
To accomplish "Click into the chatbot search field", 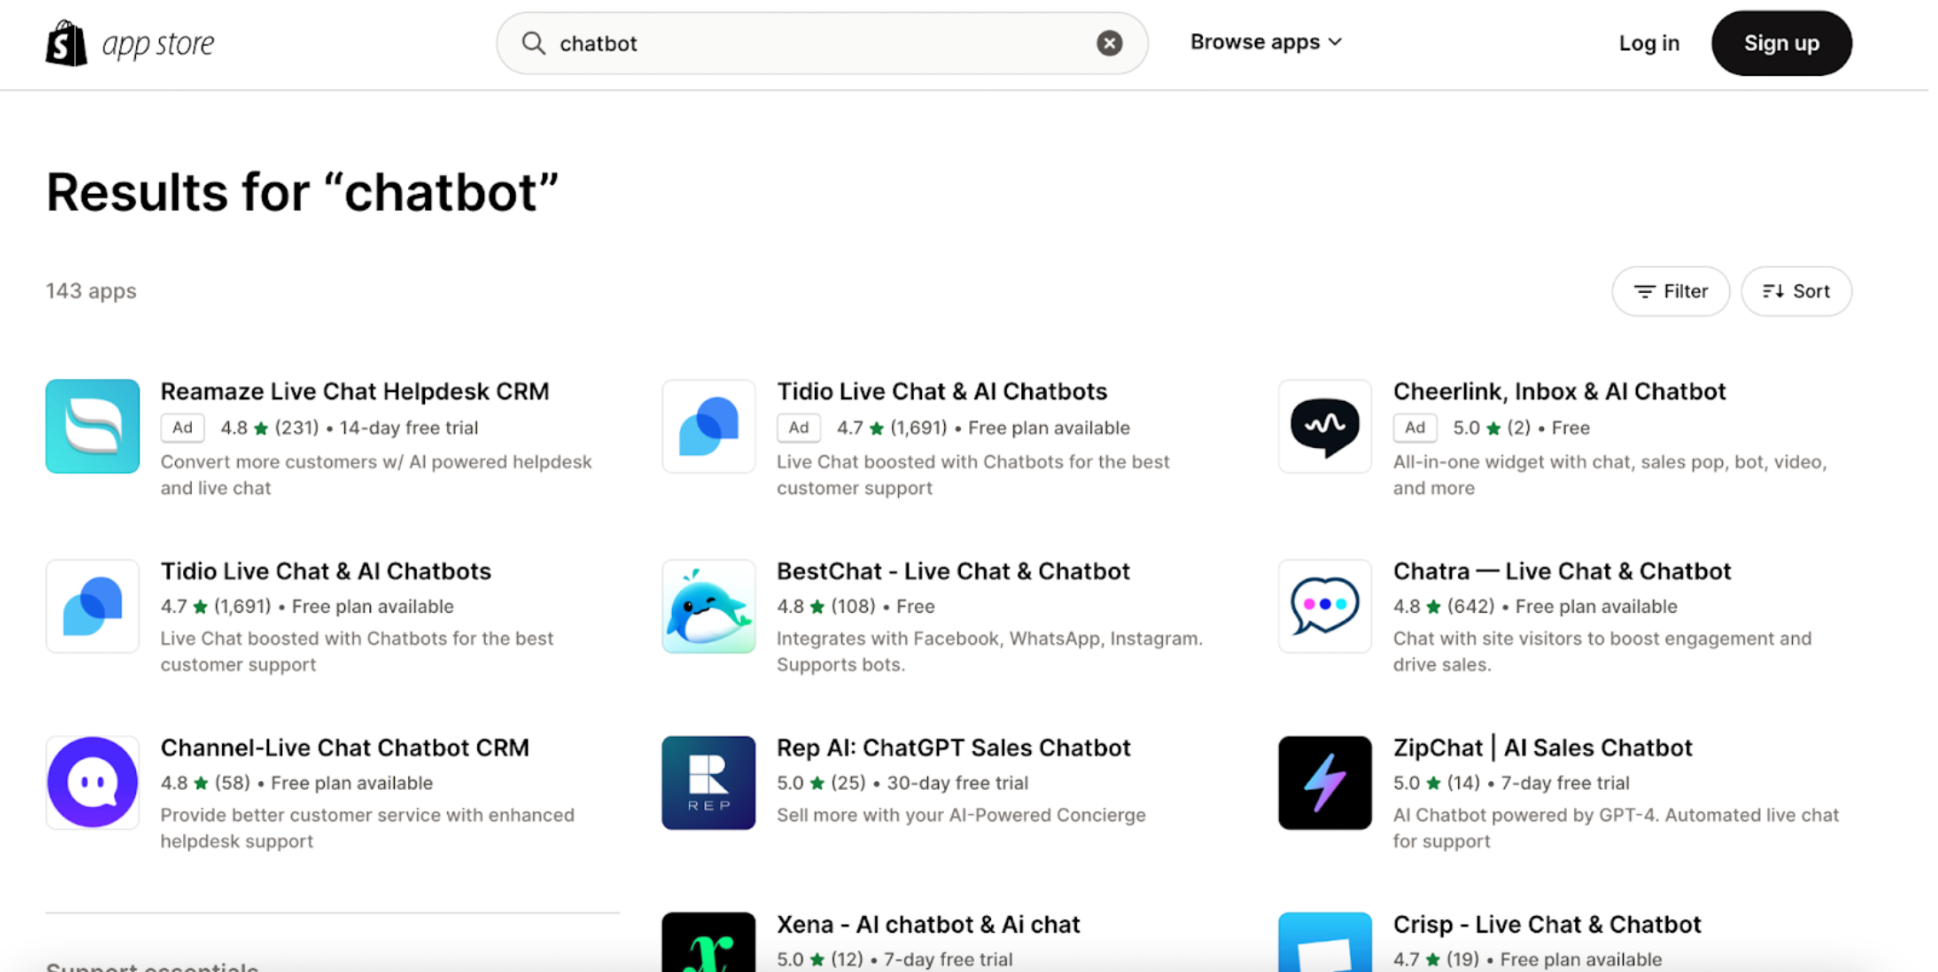I will pyautogui.click(x=822, y=43).
